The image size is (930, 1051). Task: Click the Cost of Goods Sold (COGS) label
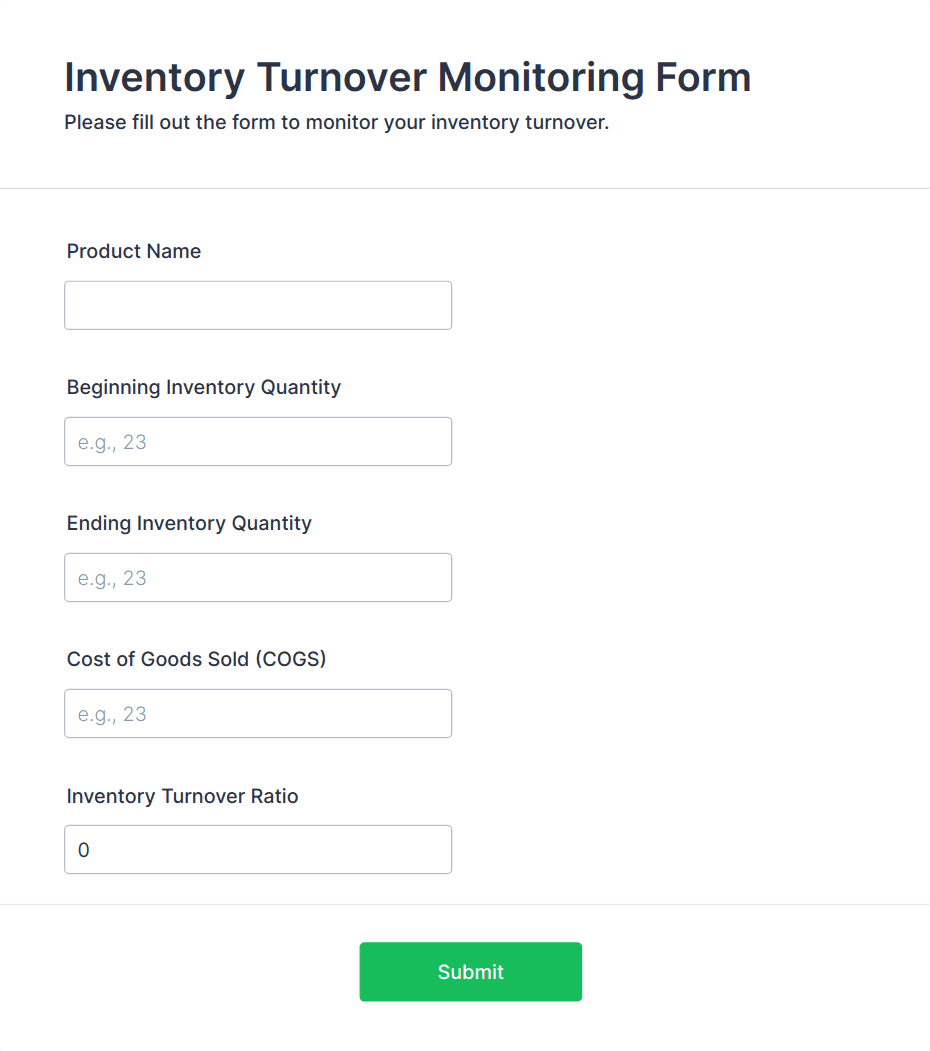point(196,659)
